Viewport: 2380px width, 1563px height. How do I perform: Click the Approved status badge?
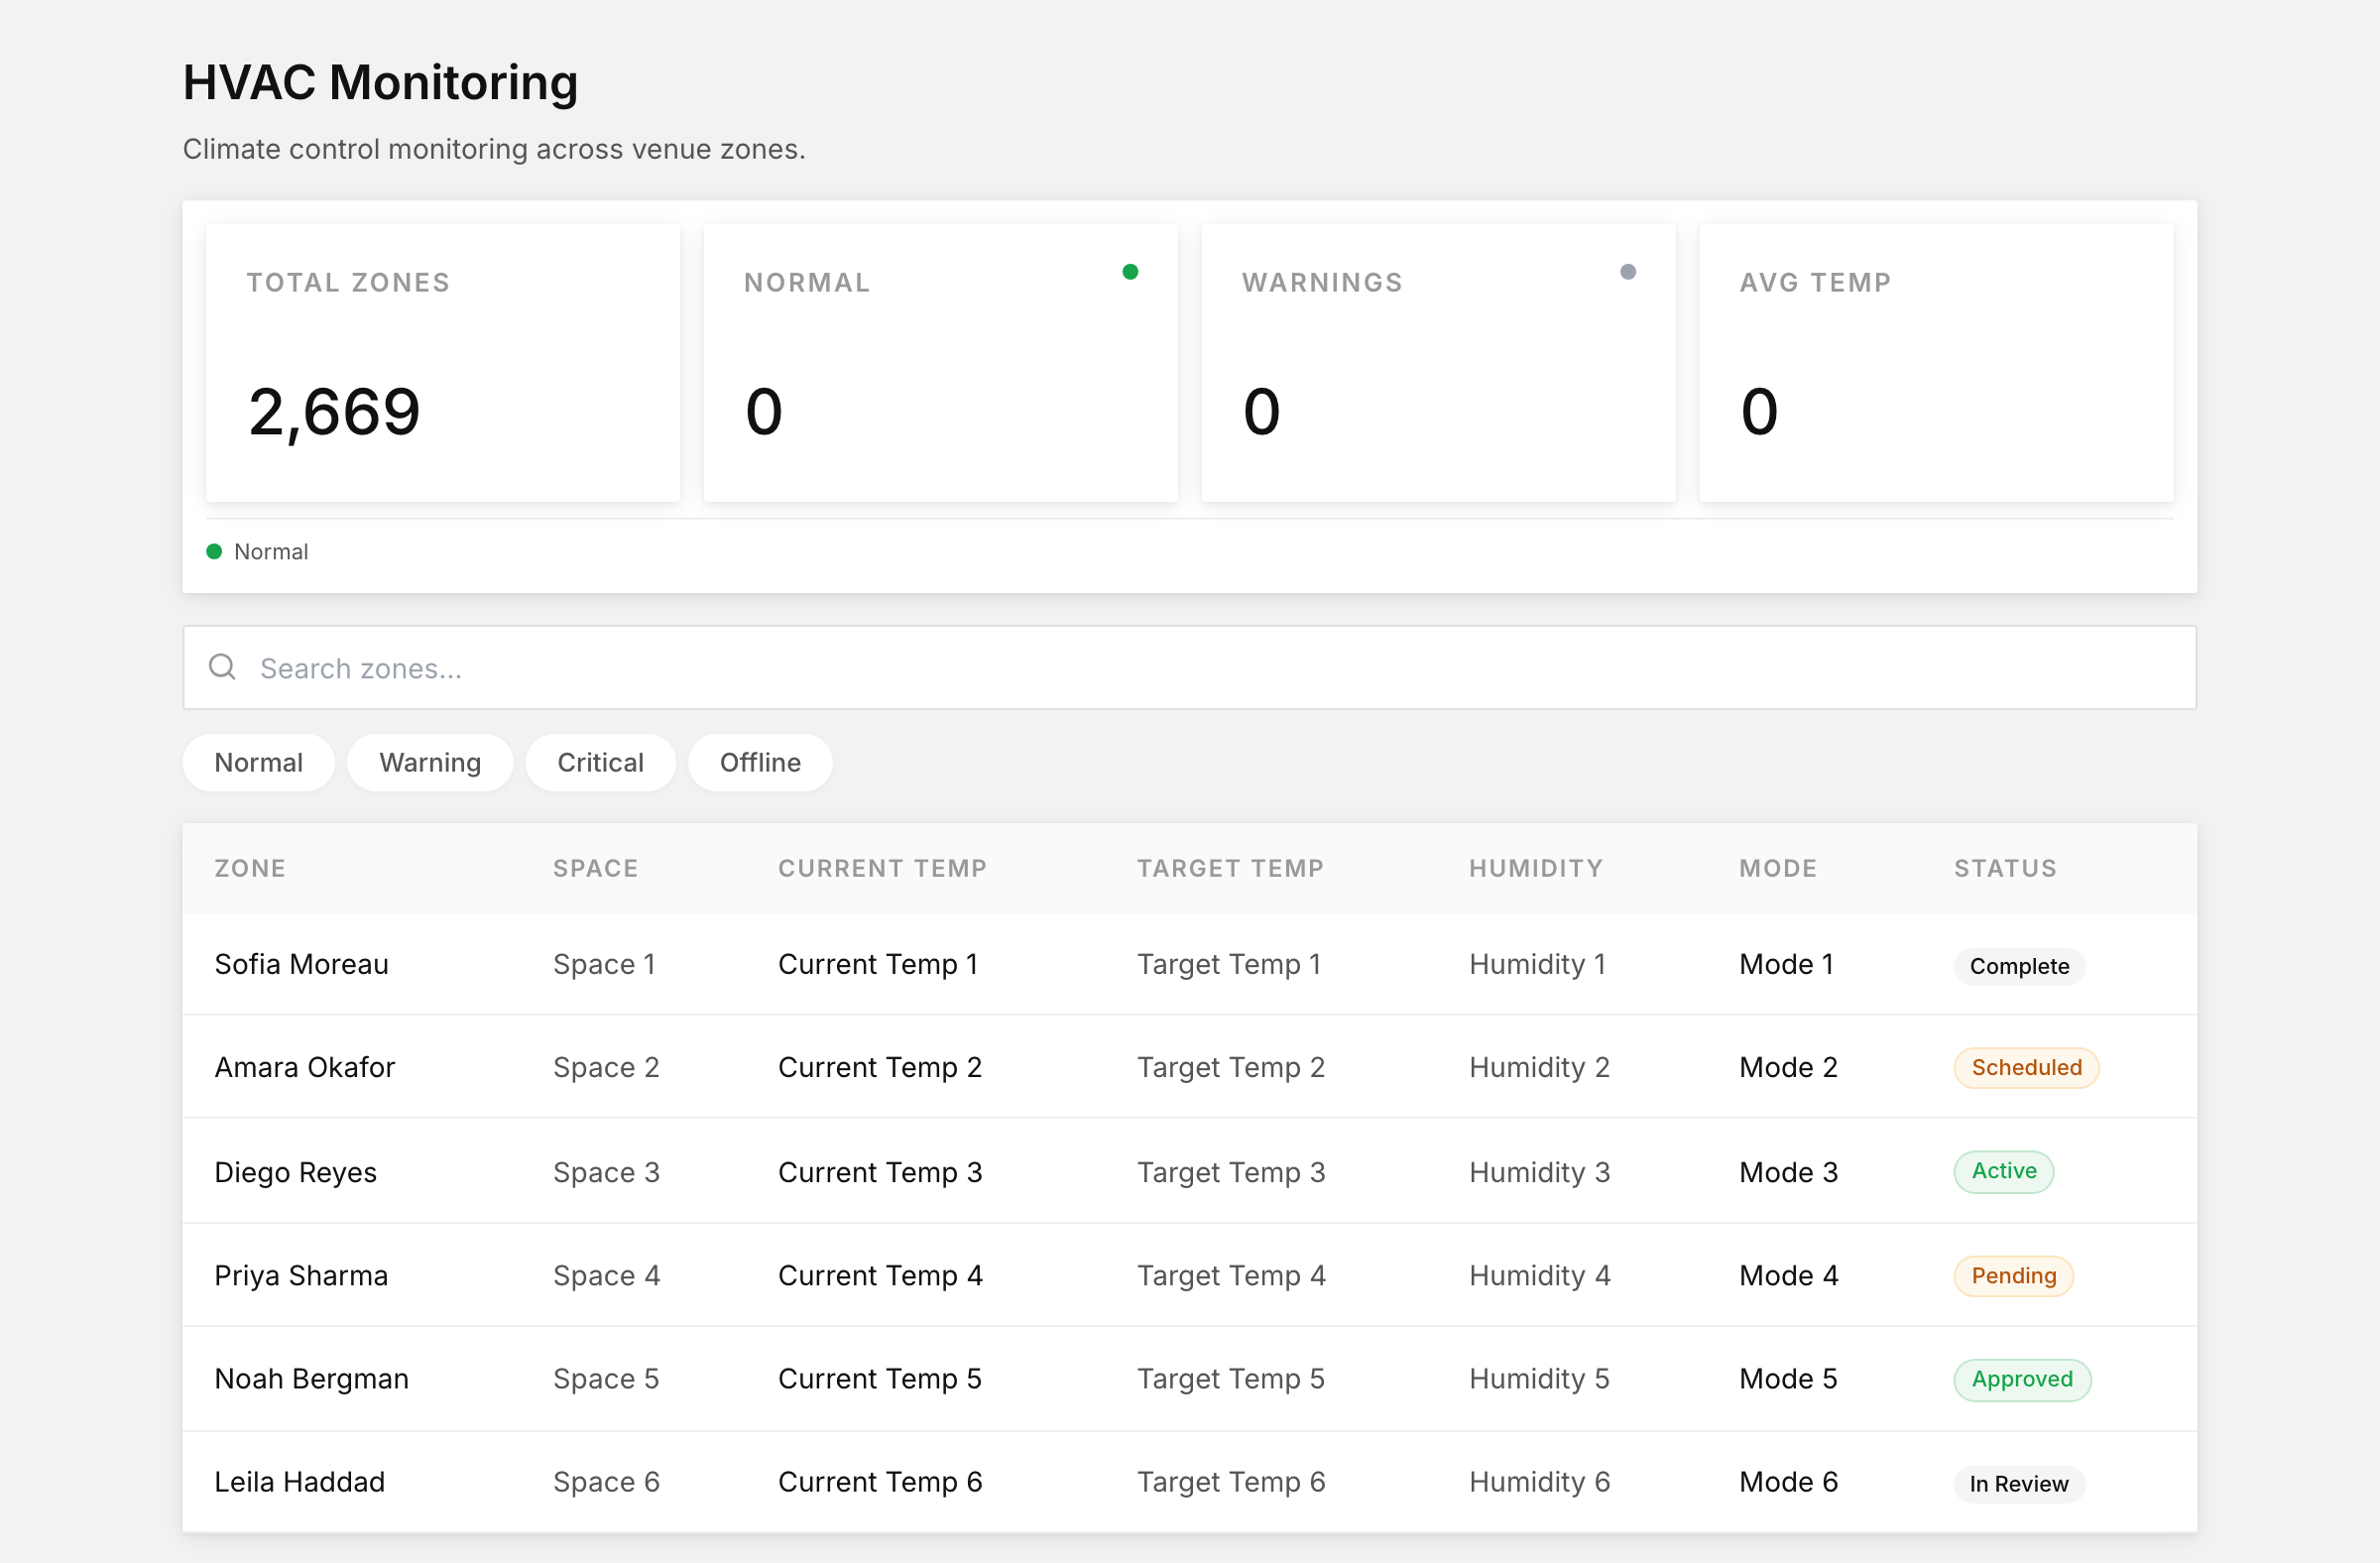2022,1379
